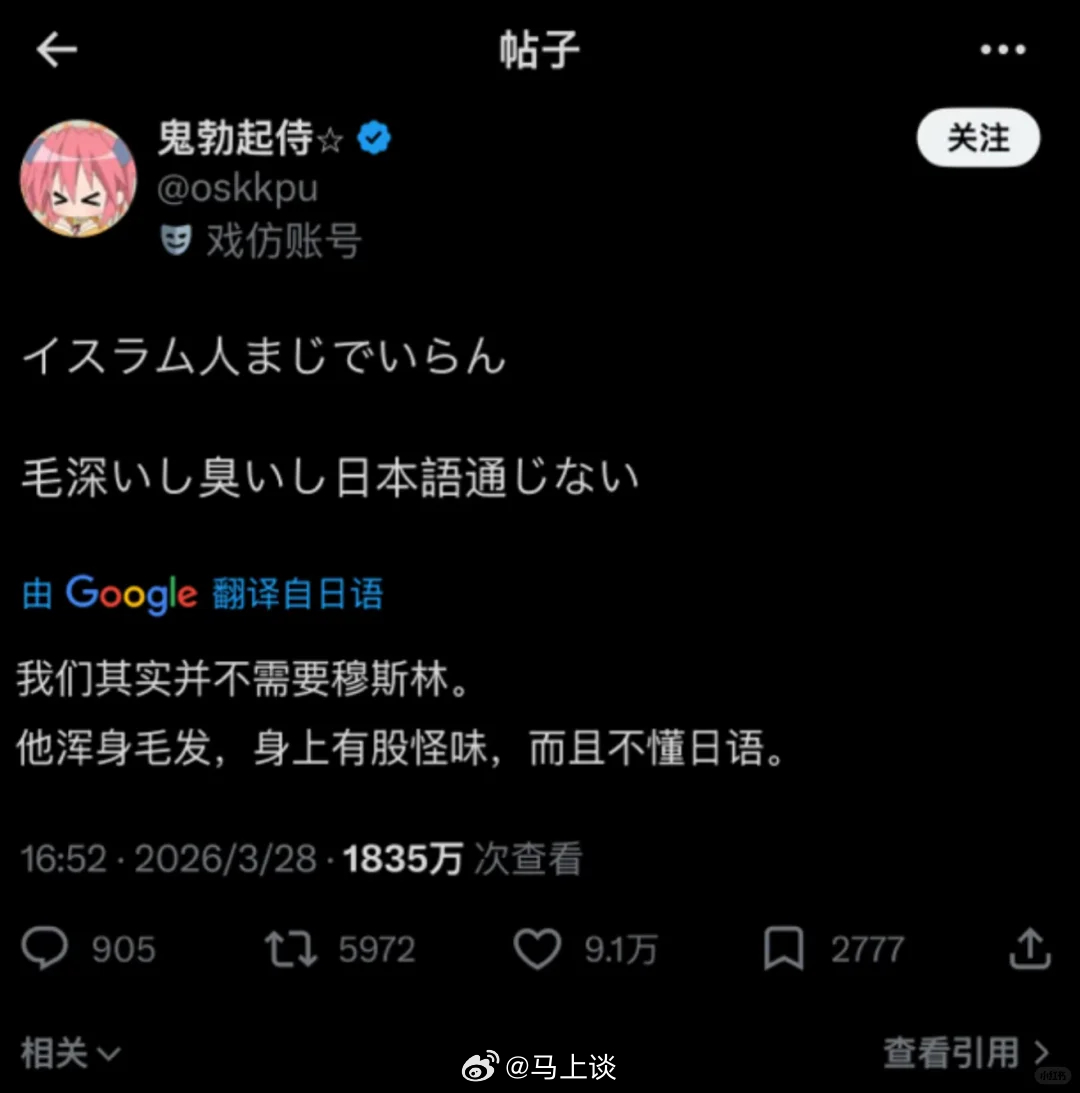The width and height of the screenshot is (1080, 1093).
Task: Follow the account with the 关注 button
Action: coord(978,137)
